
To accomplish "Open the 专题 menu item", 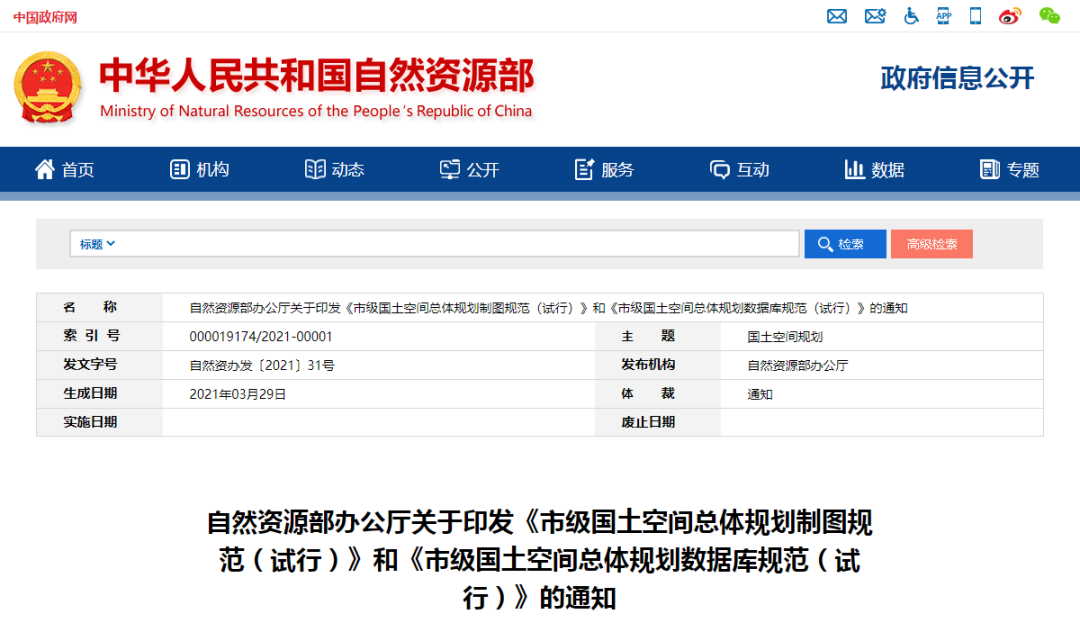I will [1023, 170].
